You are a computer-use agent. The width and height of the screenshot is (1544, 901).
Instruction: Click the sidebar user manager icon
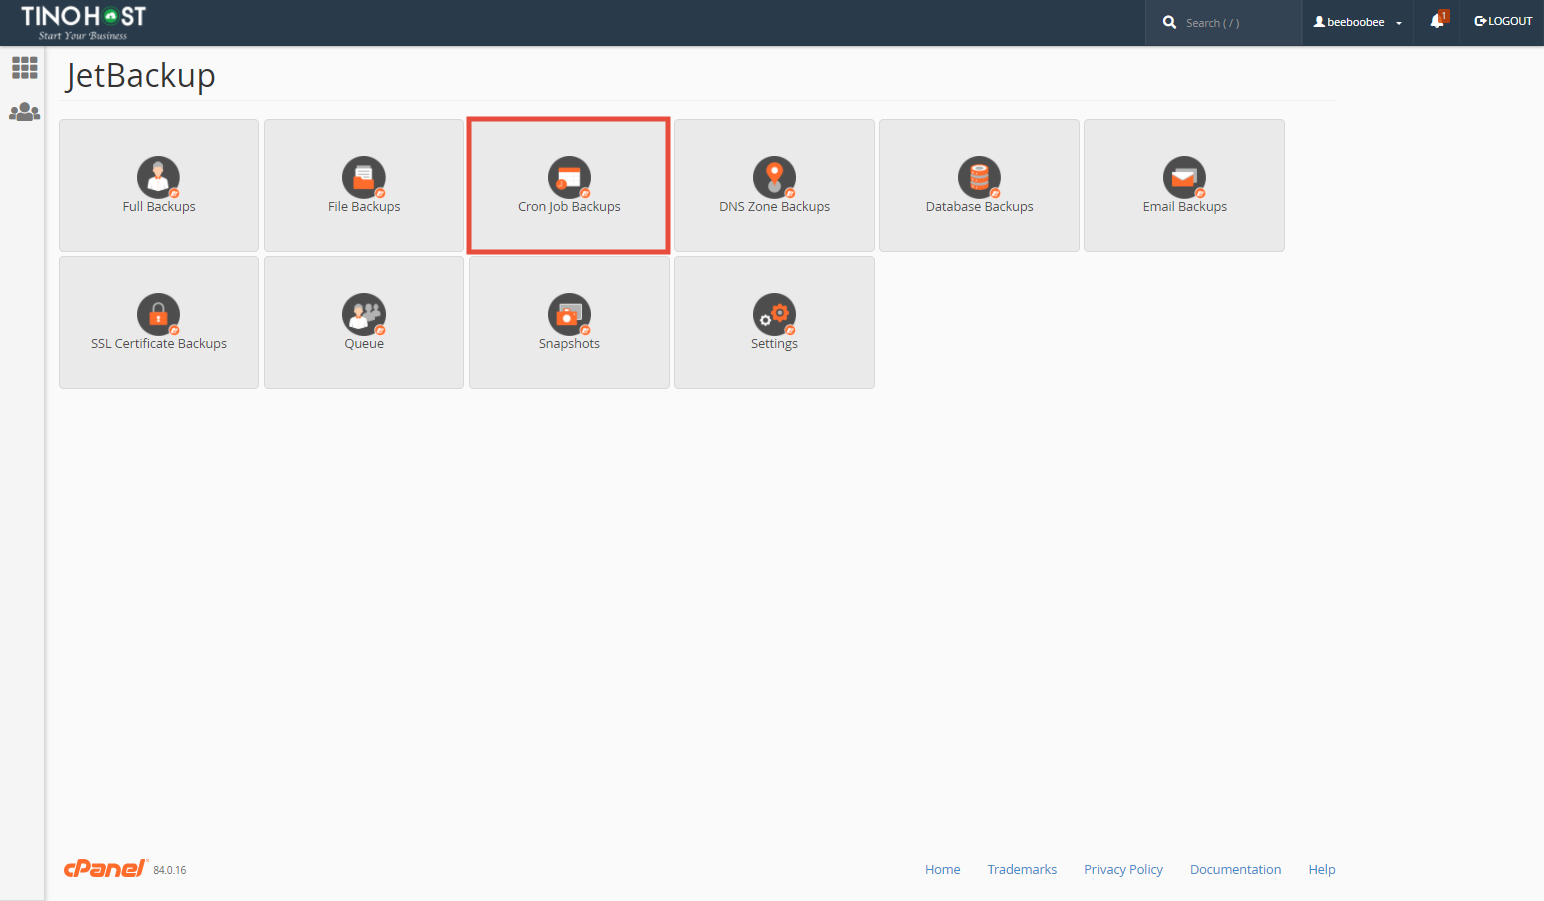pos(24,112)
